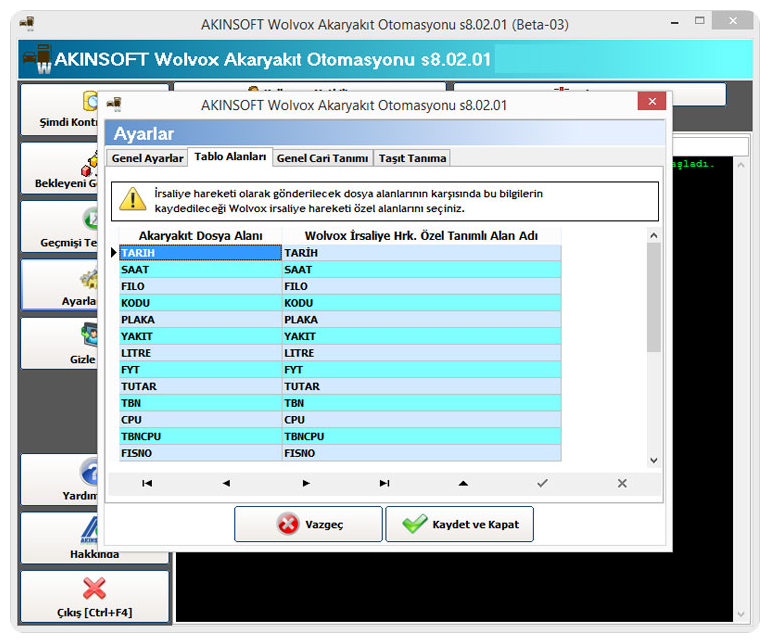Select LITRE cell in Wolvox column

pos(422,353)
